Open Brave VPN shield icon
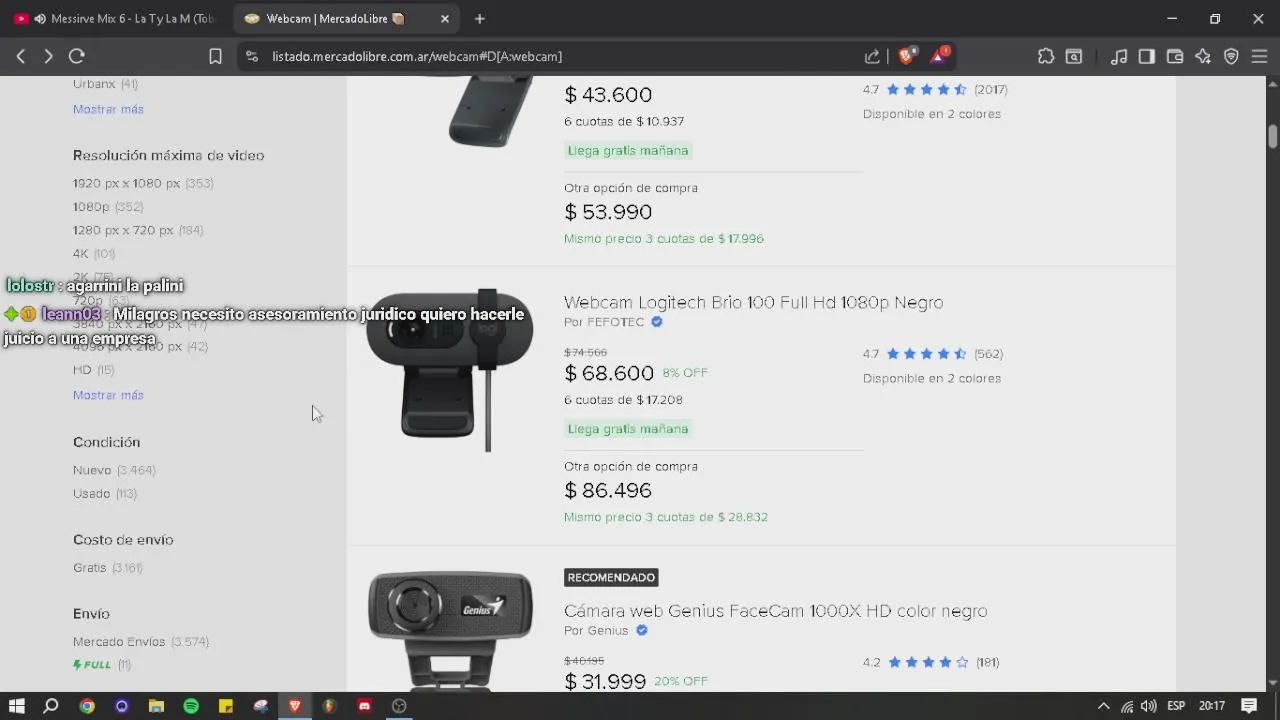Viewport: 1280px width, 720px height. point(1231,56)
